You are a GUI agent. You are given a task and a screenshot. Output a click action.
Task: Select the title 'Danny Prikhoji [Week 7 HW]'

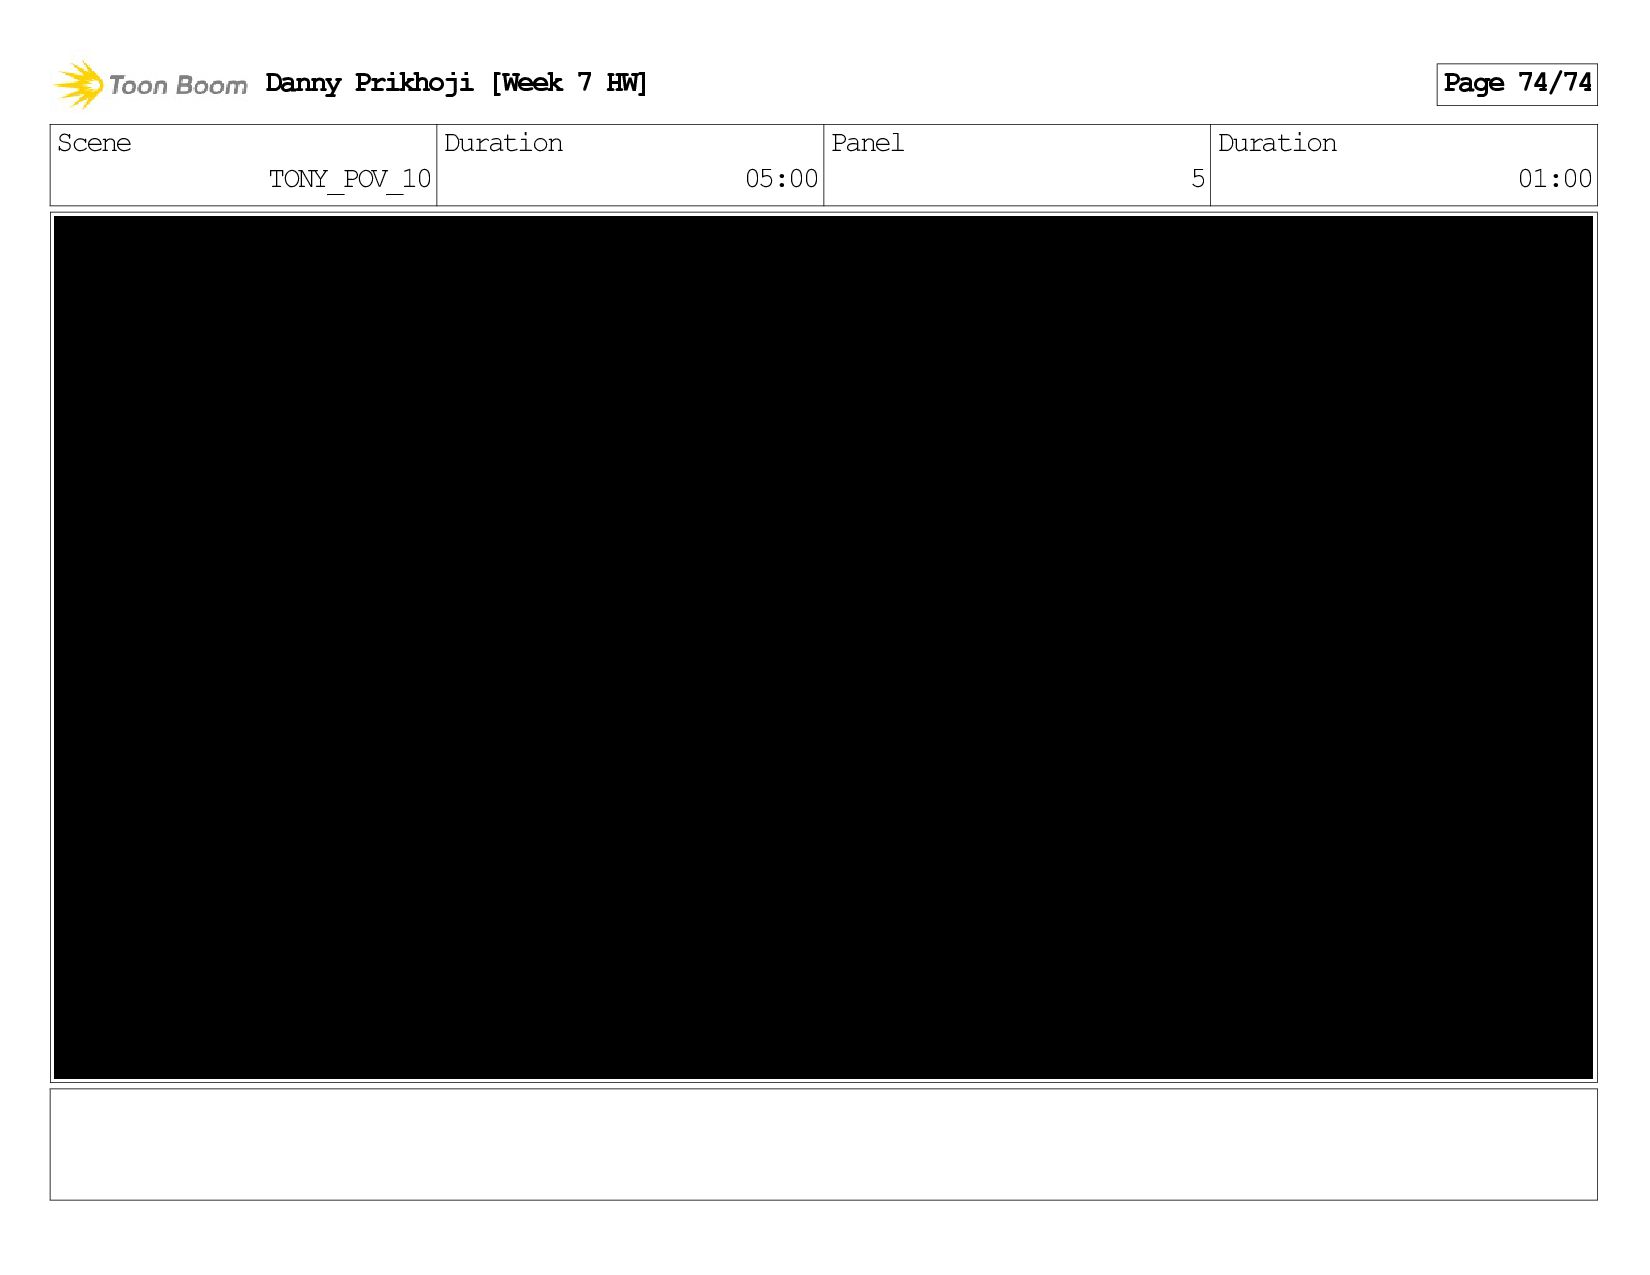(457, 83)
